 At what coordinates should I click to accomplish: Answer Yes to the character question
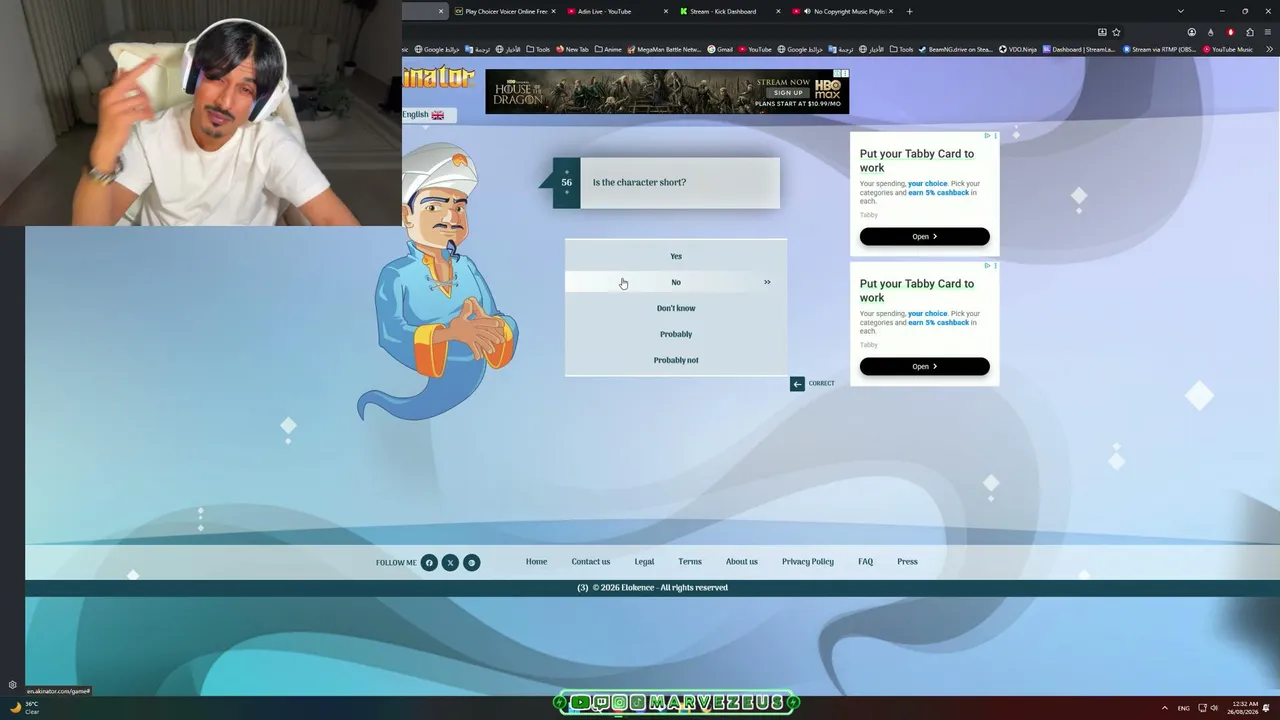[x=676, y=256]
